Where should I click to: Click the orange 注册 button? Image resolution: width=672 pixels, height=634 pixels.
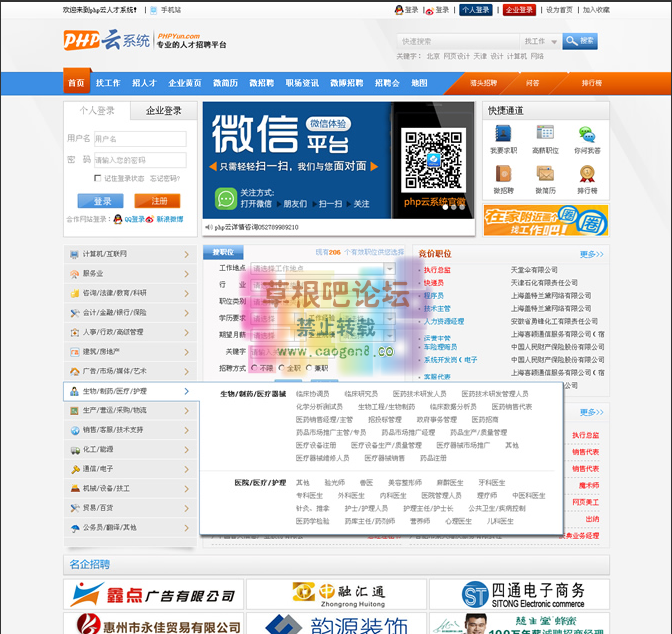[157, 200]
